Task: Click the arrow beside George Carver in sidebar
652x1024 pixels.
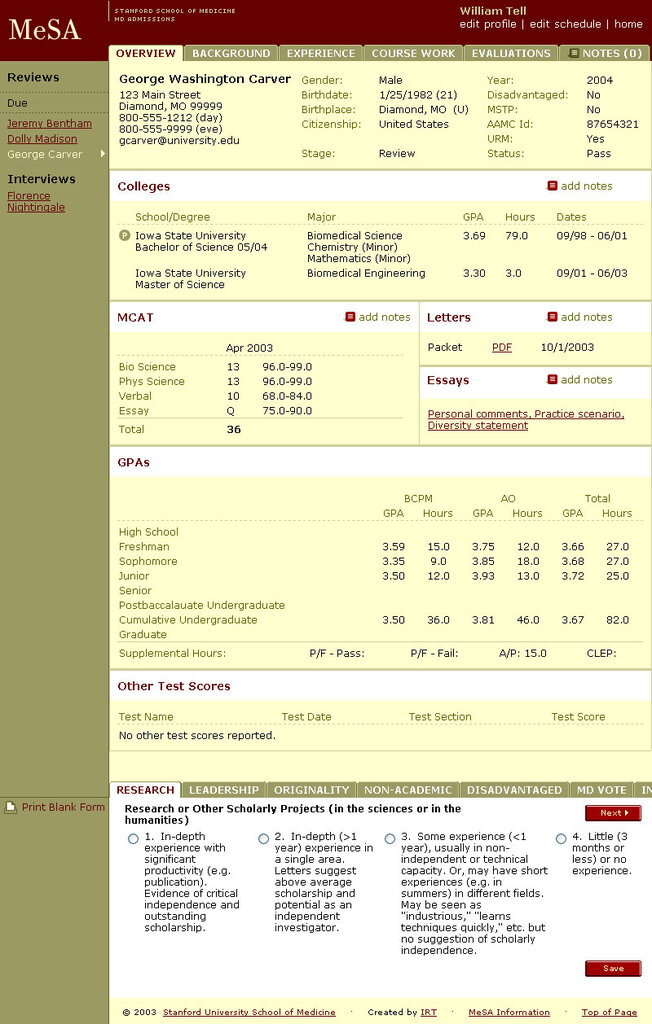Action: point(102,155)
